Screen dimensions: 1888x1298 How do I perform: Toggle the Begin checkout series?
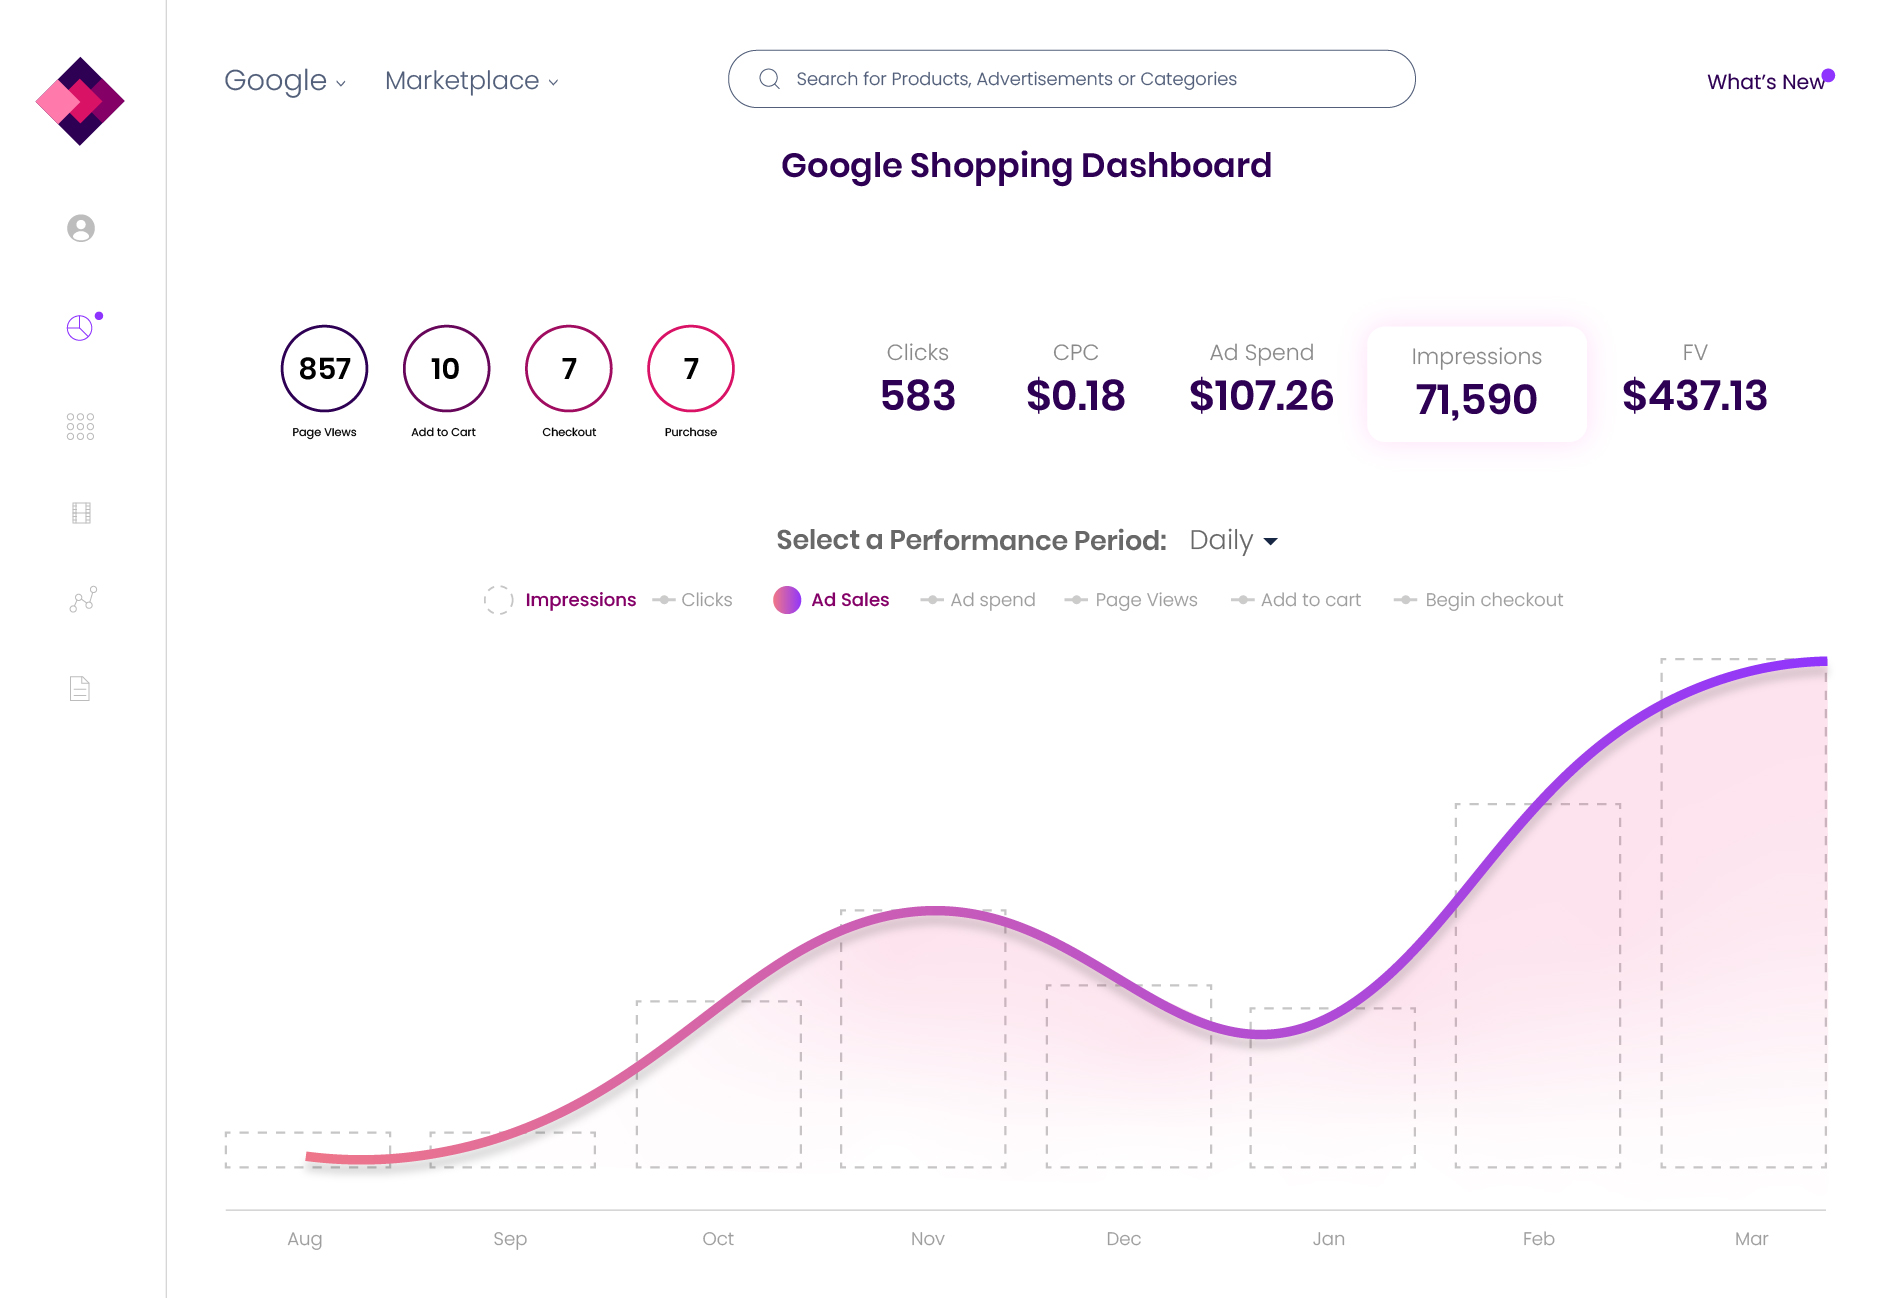pos(1479,600)
